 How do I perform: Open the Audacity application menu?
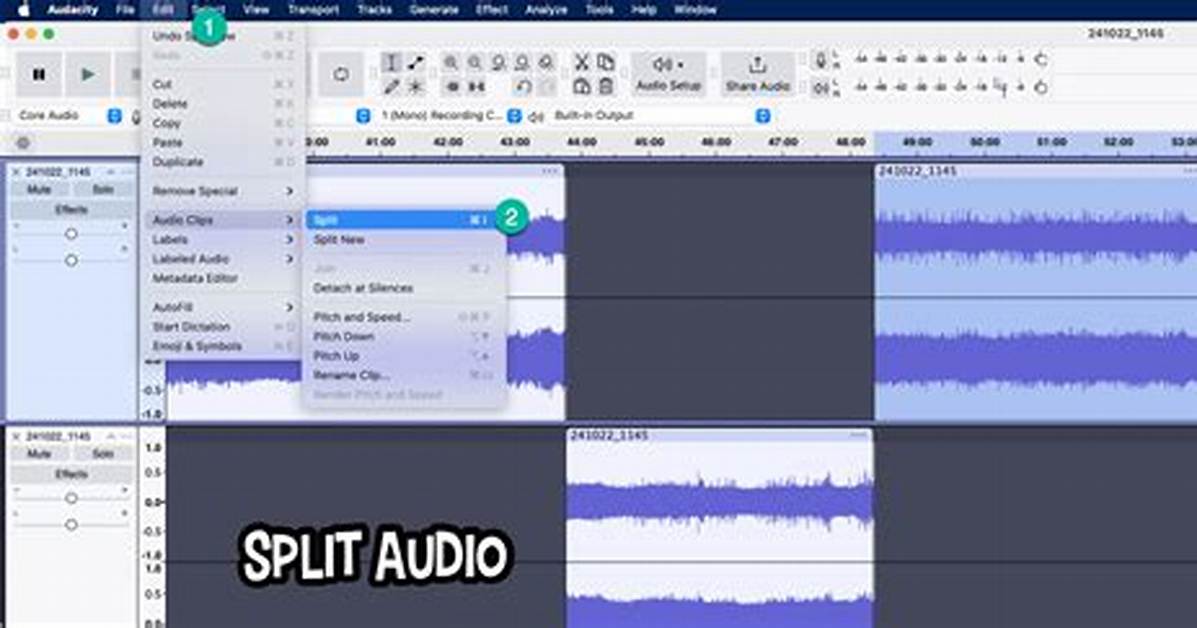[73, 10]
